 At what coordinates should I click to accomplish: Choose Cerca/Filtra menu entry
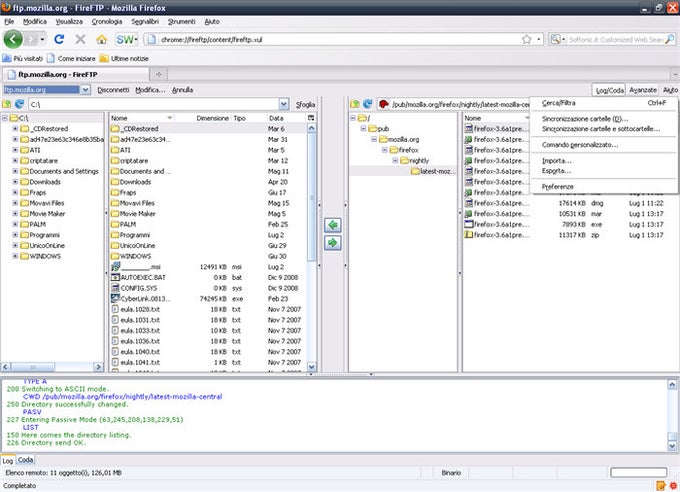point(603,103)
